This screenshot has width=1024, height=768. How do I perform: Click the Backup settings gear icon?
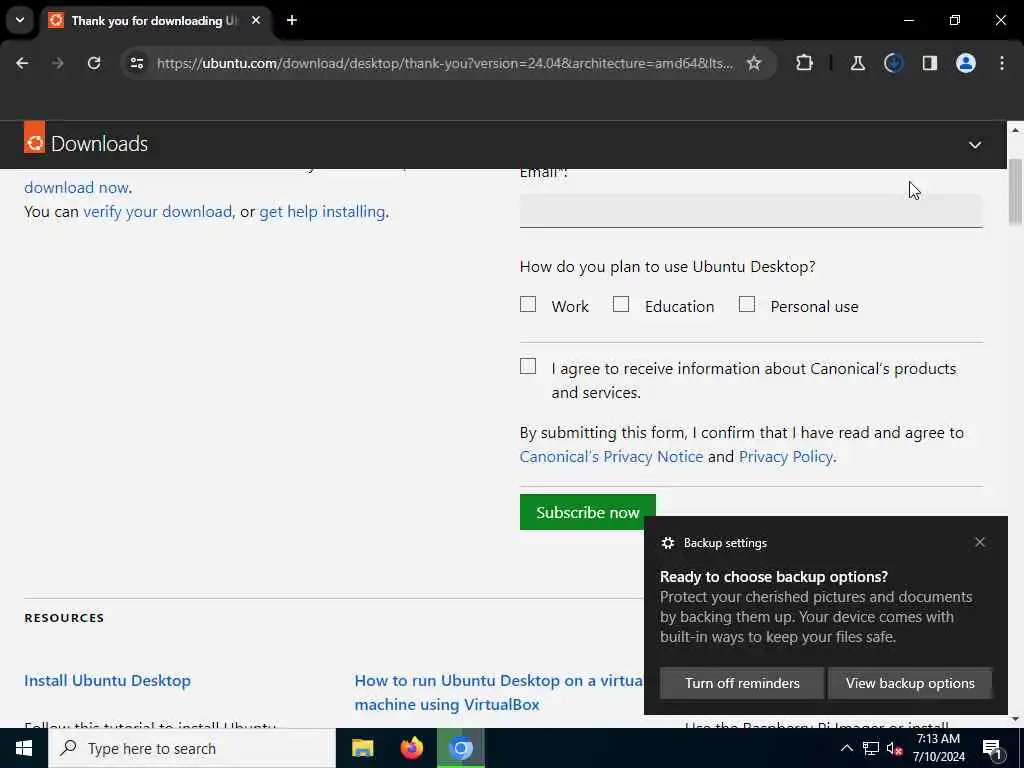coord(667,543)
